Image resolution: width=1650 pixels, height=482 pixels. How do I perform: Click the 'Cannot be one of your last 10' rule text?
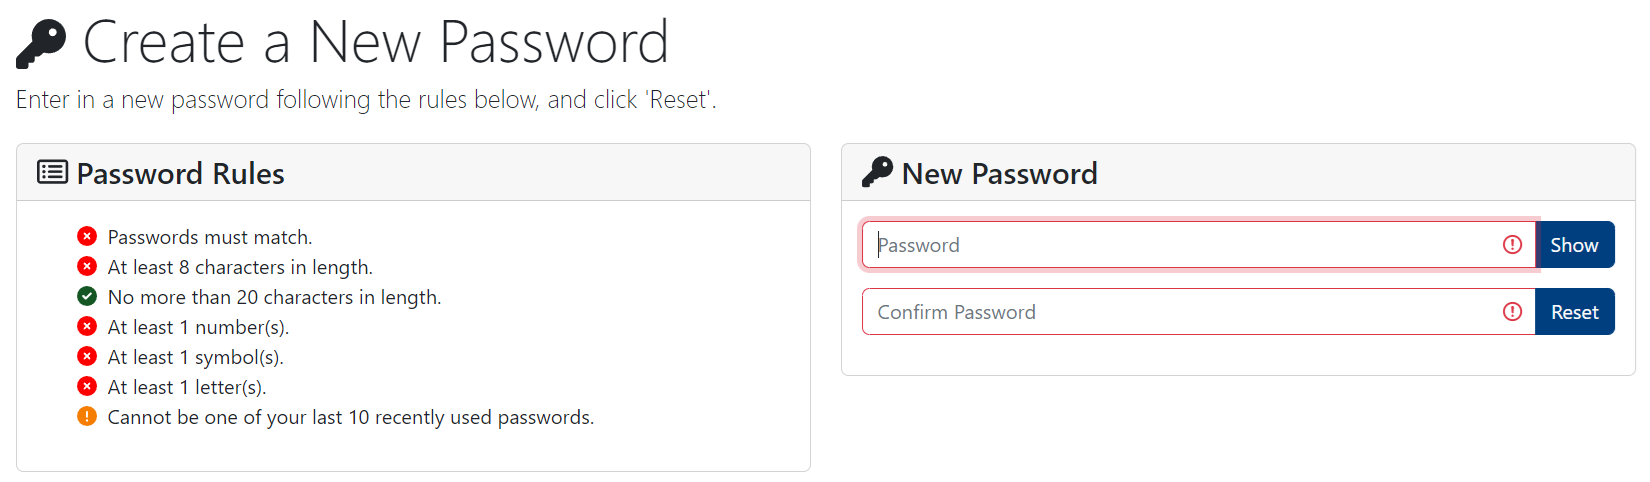pos(350,417)
